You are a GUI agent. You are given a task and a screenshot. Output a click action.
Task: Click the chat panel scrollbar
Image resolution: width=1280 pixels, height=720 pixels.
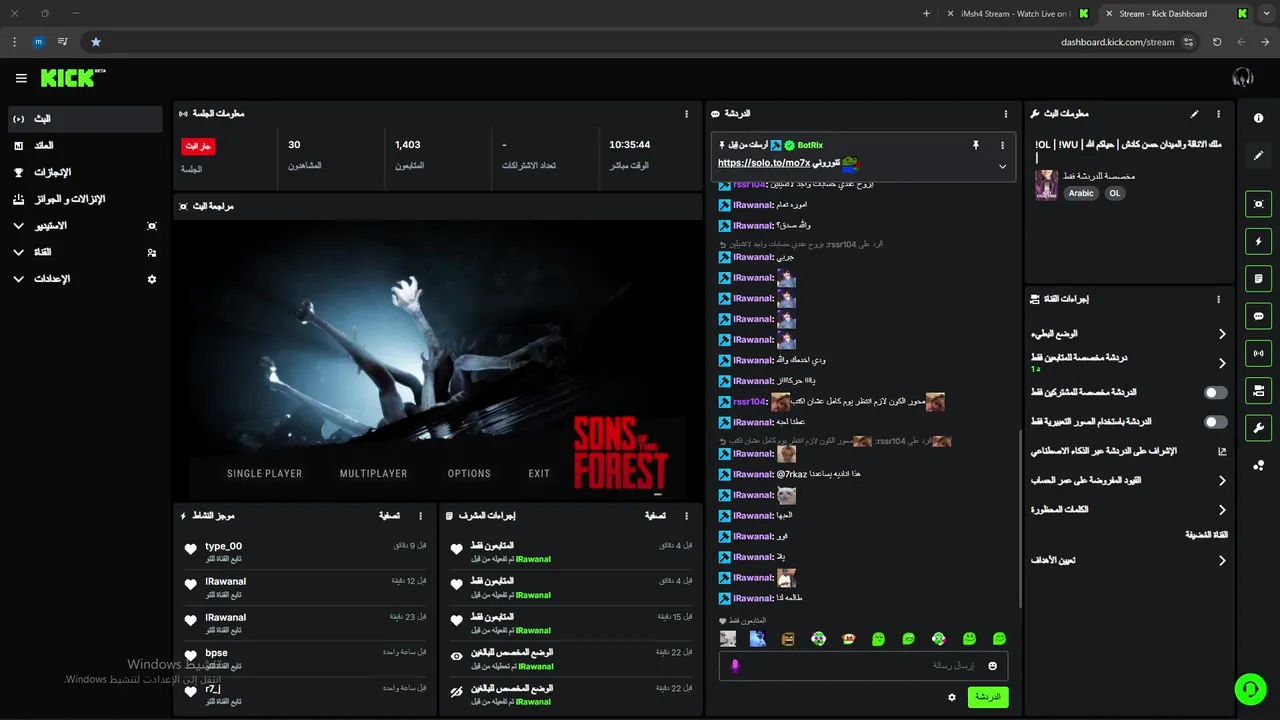click(x=1020, y=518)
